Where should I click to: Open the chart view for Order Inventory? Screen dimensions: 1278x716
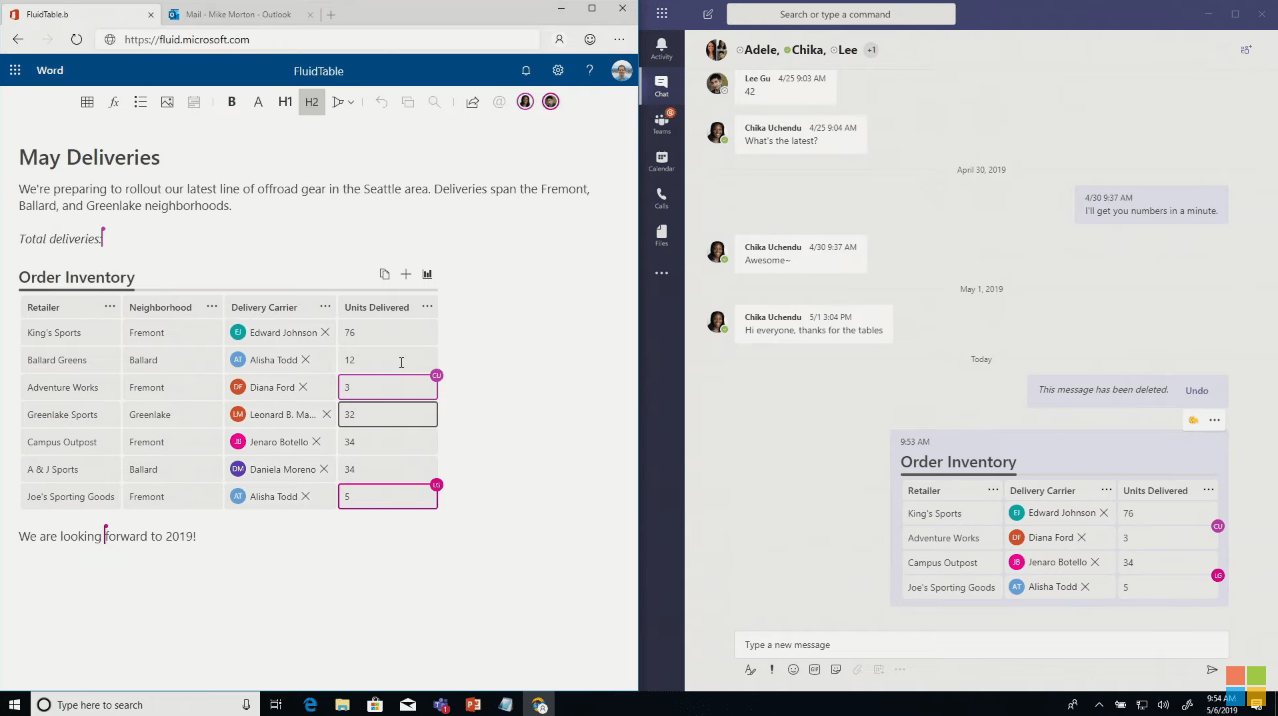(427, 273)
